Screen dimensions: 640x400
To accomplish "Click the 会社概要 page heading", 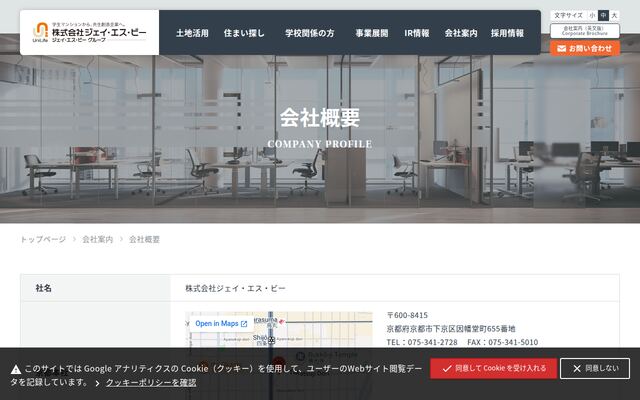I will pos(320,118).
